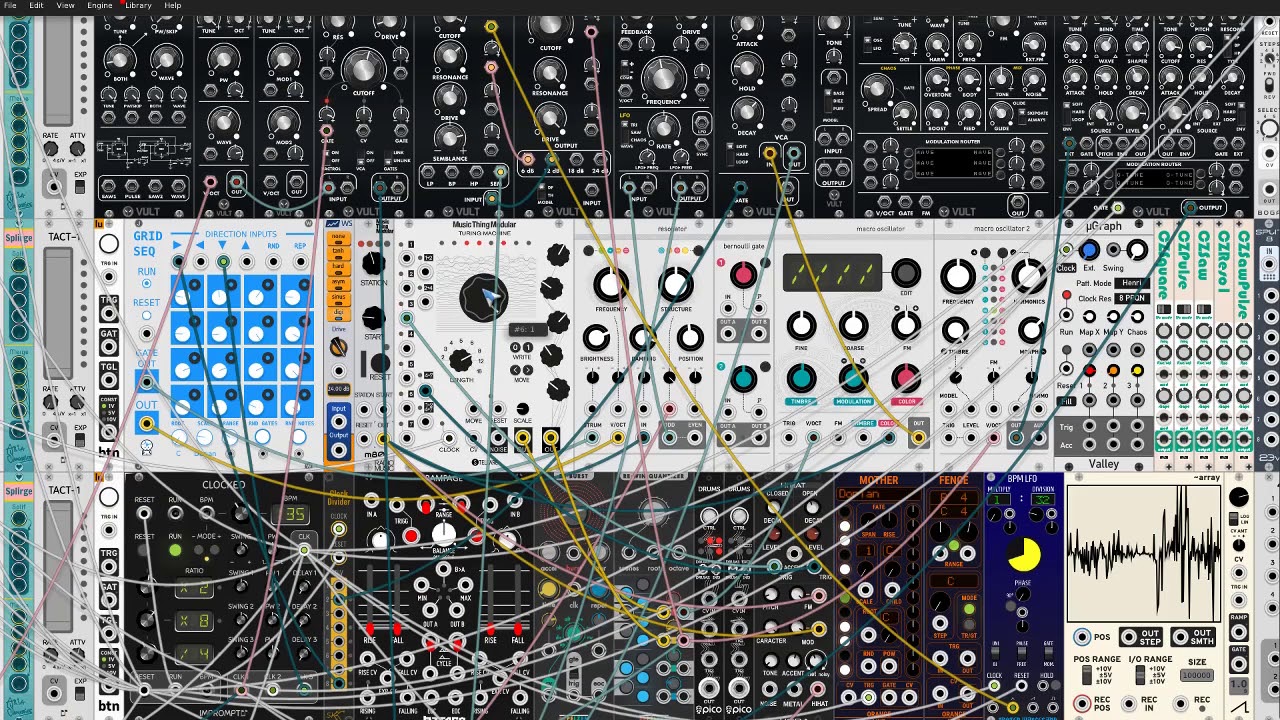Click Grid Seq RESET button
1280x720 pixels.
[x=146, y=315]
